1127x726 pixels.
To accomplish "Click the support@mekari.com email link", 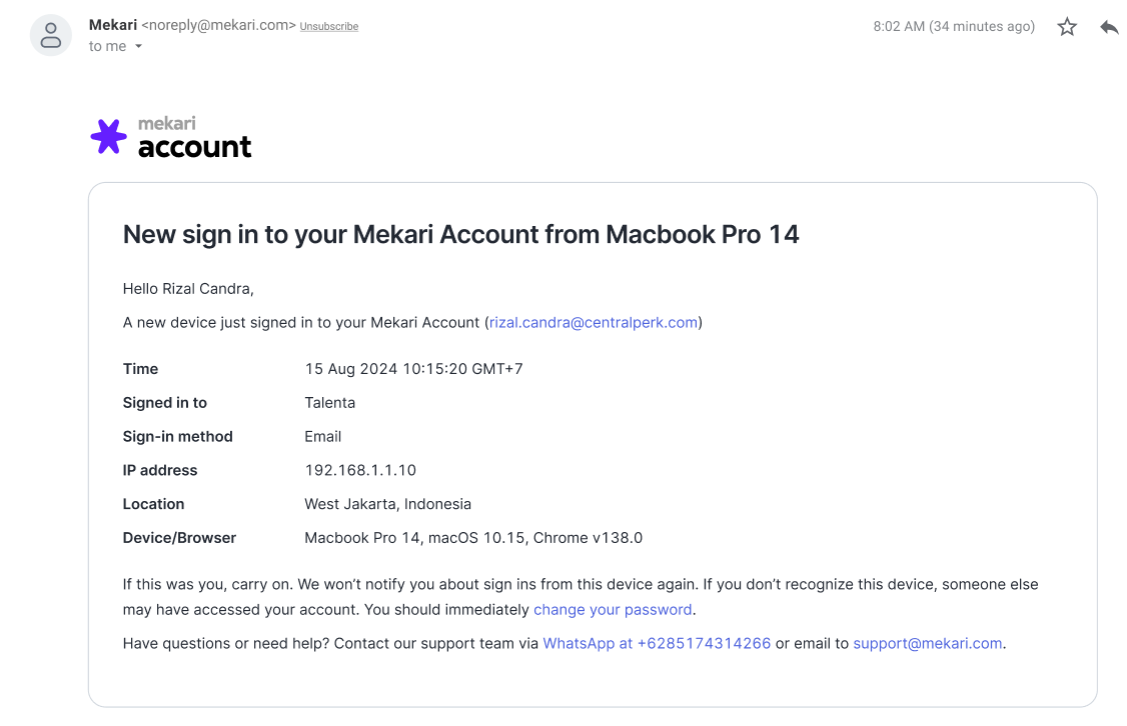I will 927,643.
